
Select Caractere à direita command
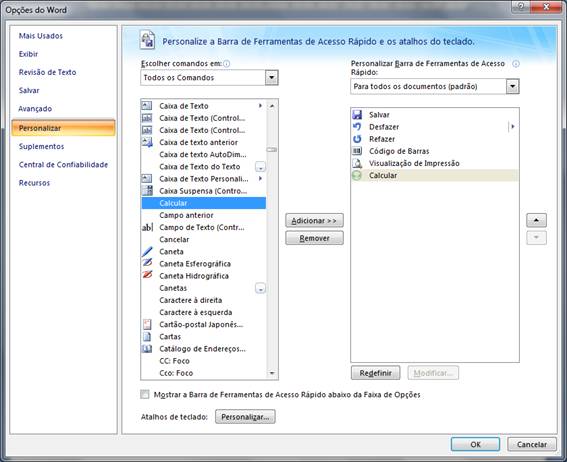click(x=204, y=300)
